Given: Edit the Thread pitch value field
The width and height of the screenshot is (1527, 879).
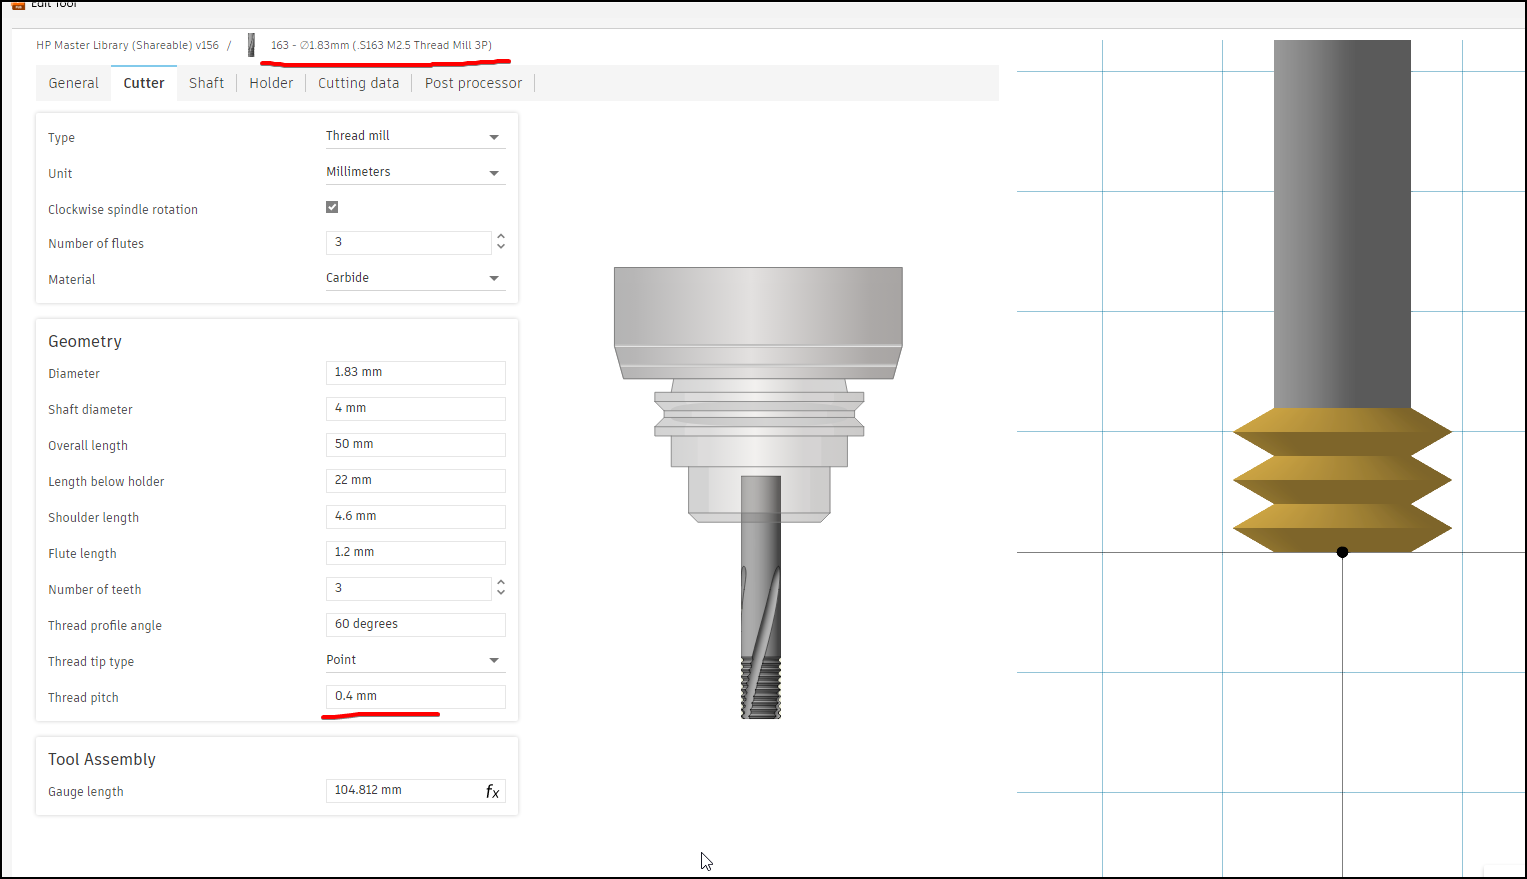Looking at the screenshot, I should coord(415,696).
